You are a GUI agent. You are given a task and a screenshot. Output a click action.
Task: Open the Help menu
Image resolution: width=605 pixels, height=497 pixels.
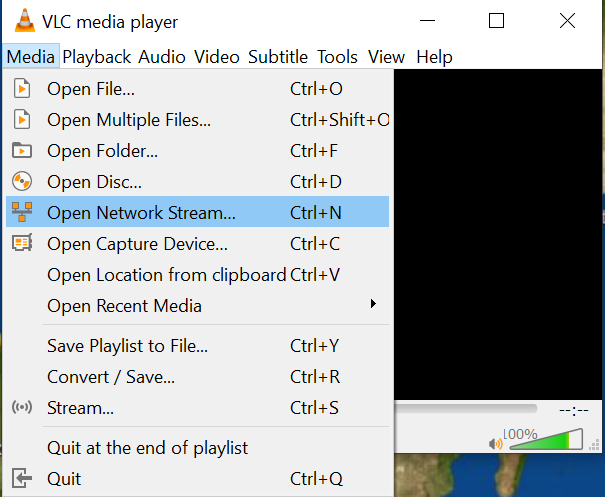434,57
